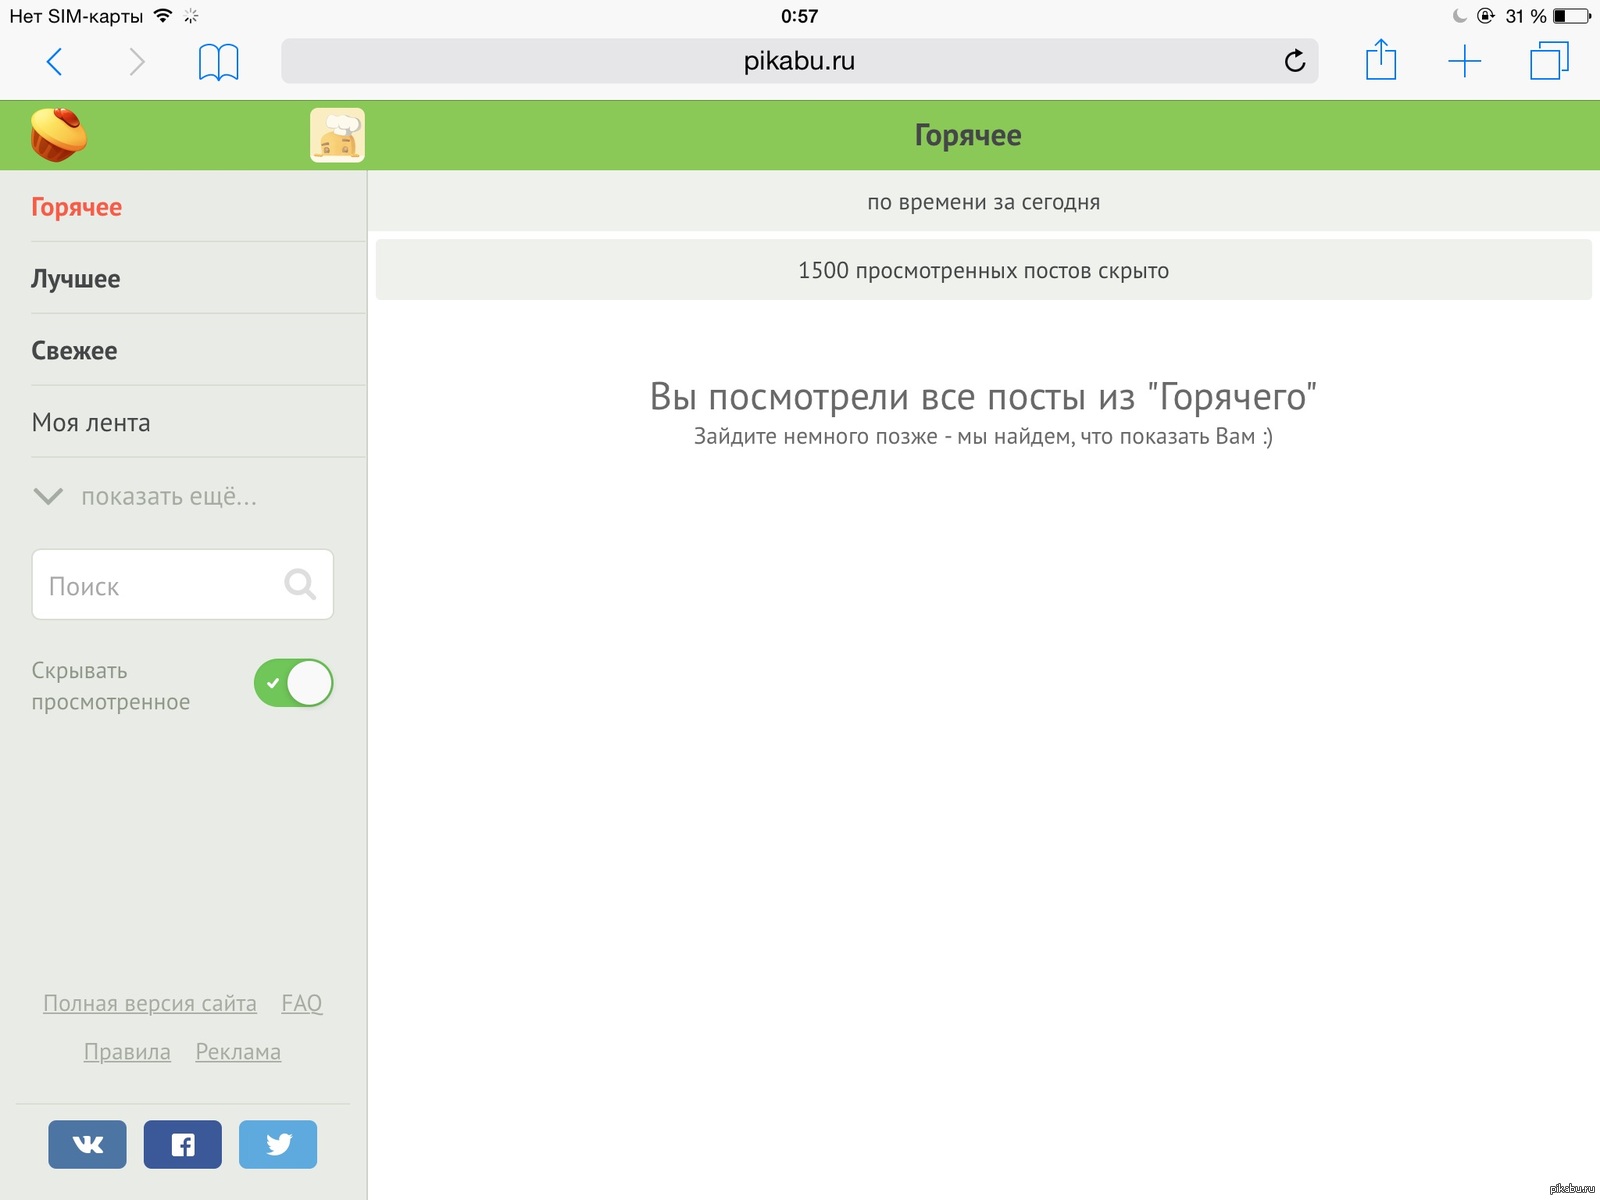Select Лучшее in the sidebar

tap(75, 279)
